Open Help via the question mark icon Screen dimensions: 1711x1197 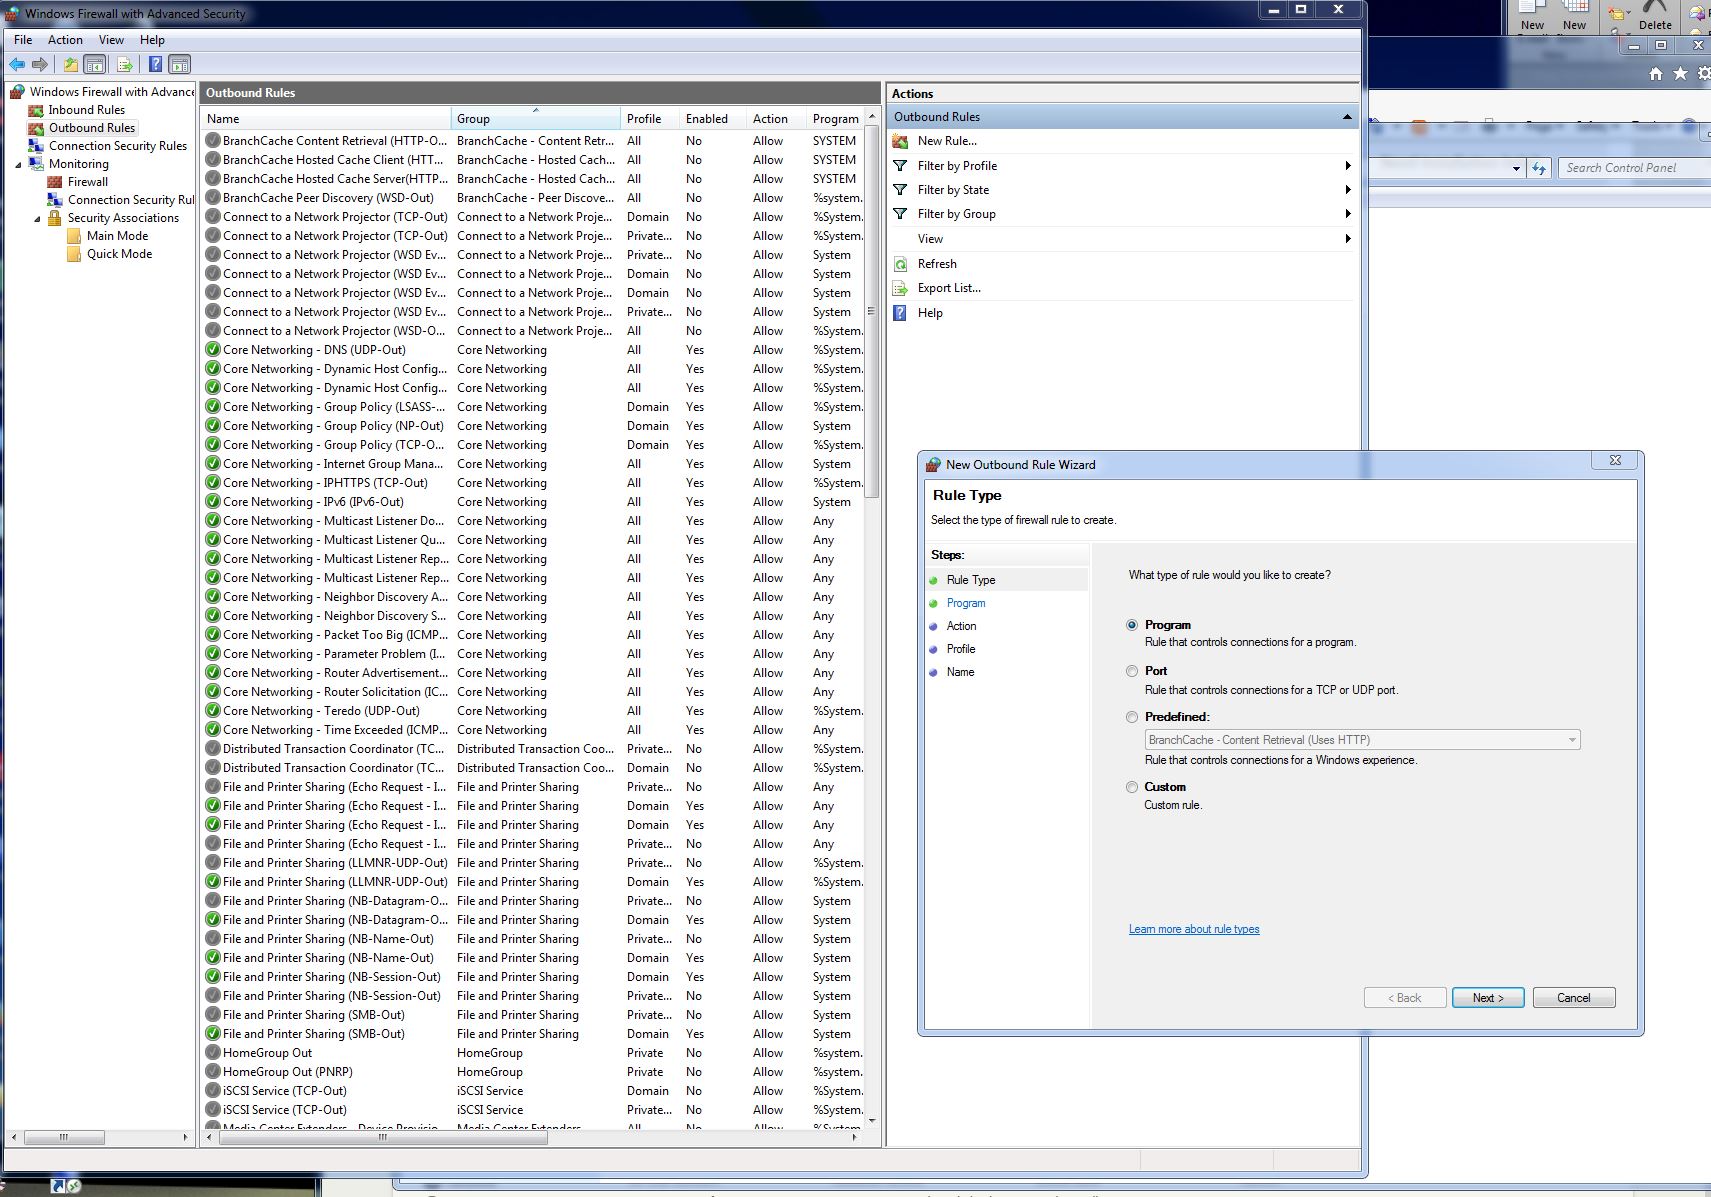pos(901,312)
